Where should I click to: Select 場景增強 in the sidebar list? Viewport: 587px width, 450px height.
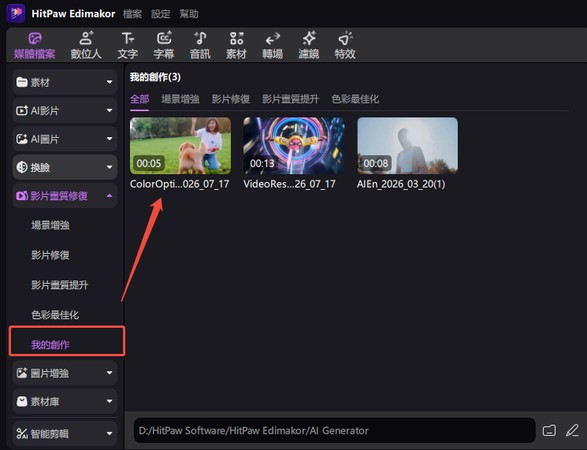(51, 225)
